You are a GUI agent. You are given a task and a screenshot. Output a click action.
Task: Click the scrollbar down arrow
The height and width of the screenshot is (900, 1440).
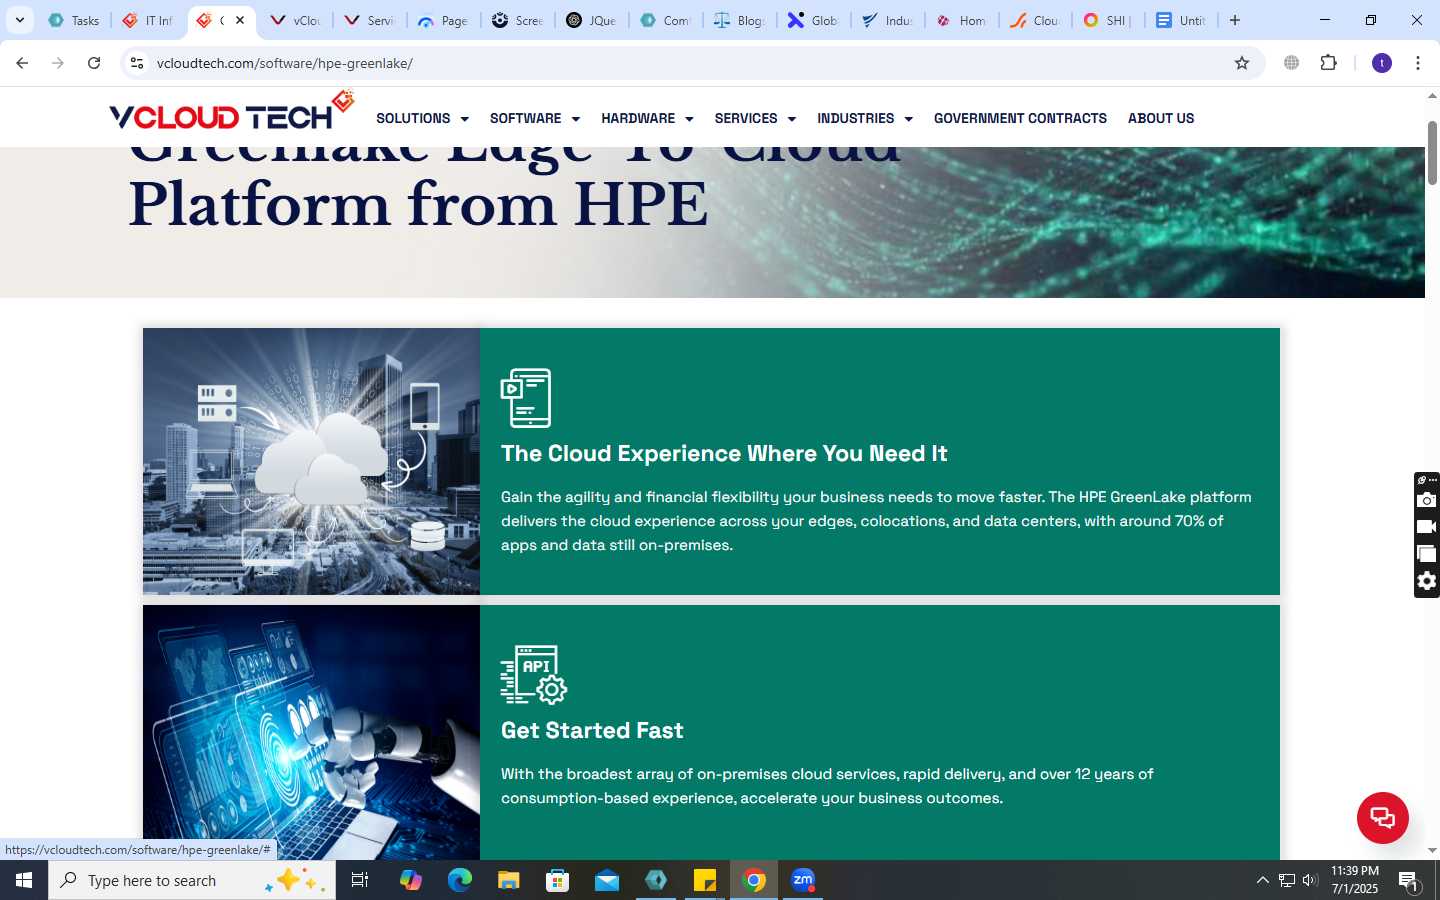click(1432, 851)
